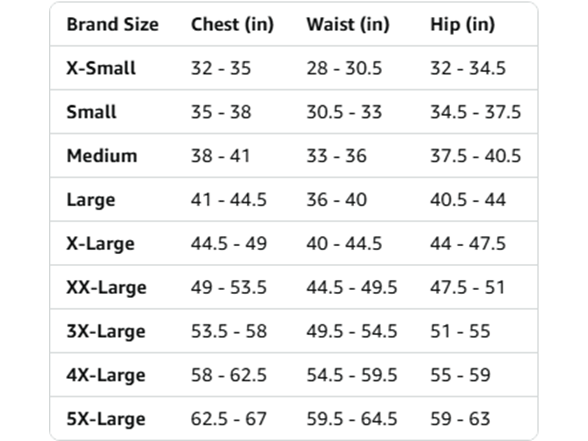The height and width of the screenshot is (441, 588).
Task: Click the 36 - 40 waist measurement
Action: 336,200
